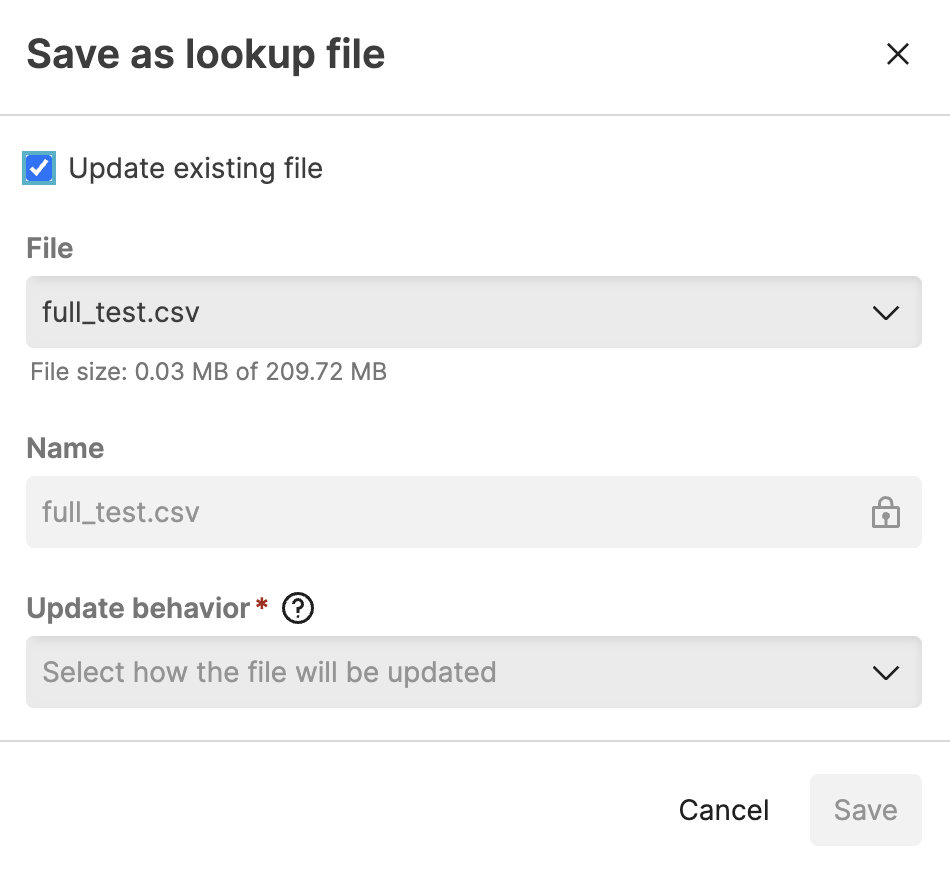950x872 pixels.
Task: Click the chevron on the Update behavior selector
Action: (885, 672)
